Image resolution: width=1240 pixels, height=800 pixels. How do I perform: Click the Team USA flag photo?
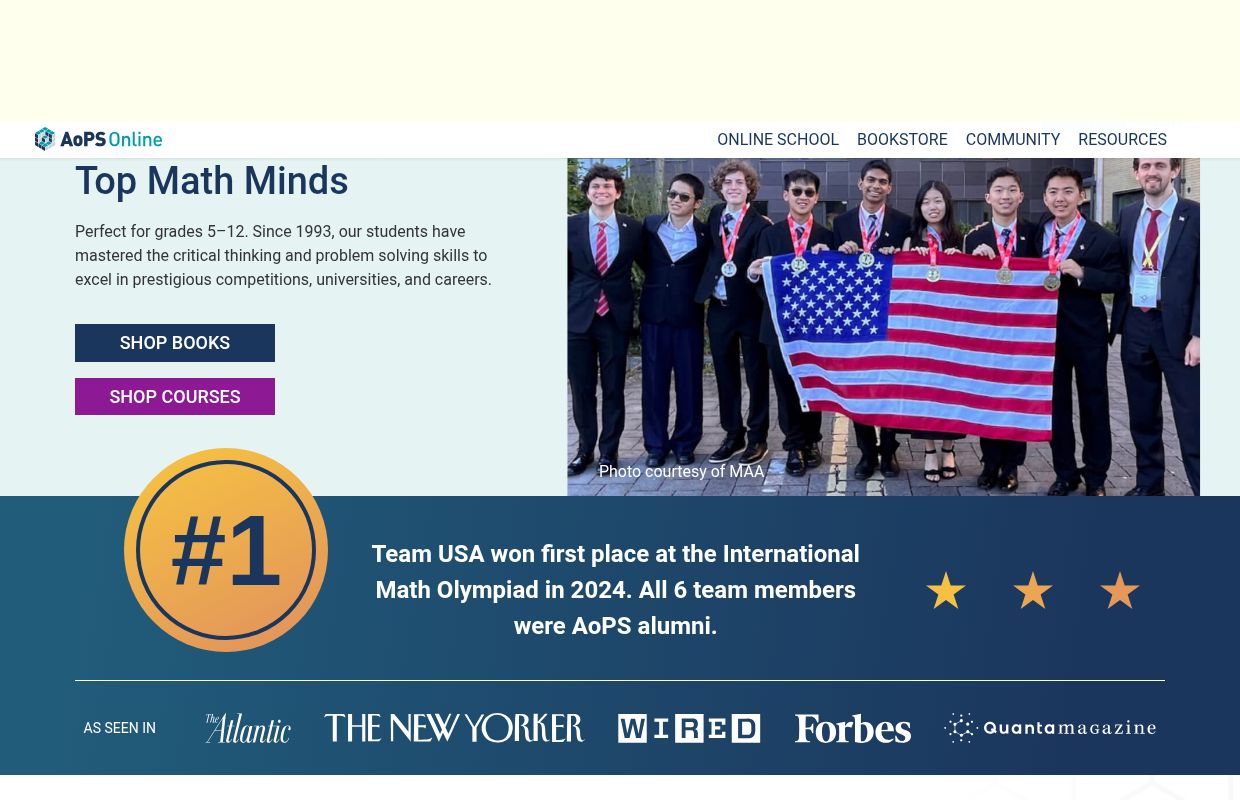coord(883,327)
